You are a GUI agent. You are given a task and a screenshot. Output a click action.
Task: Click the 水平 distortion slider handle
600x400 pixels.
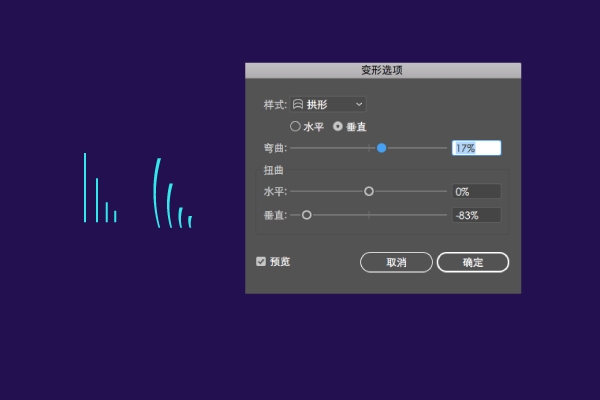click(368, 191)
